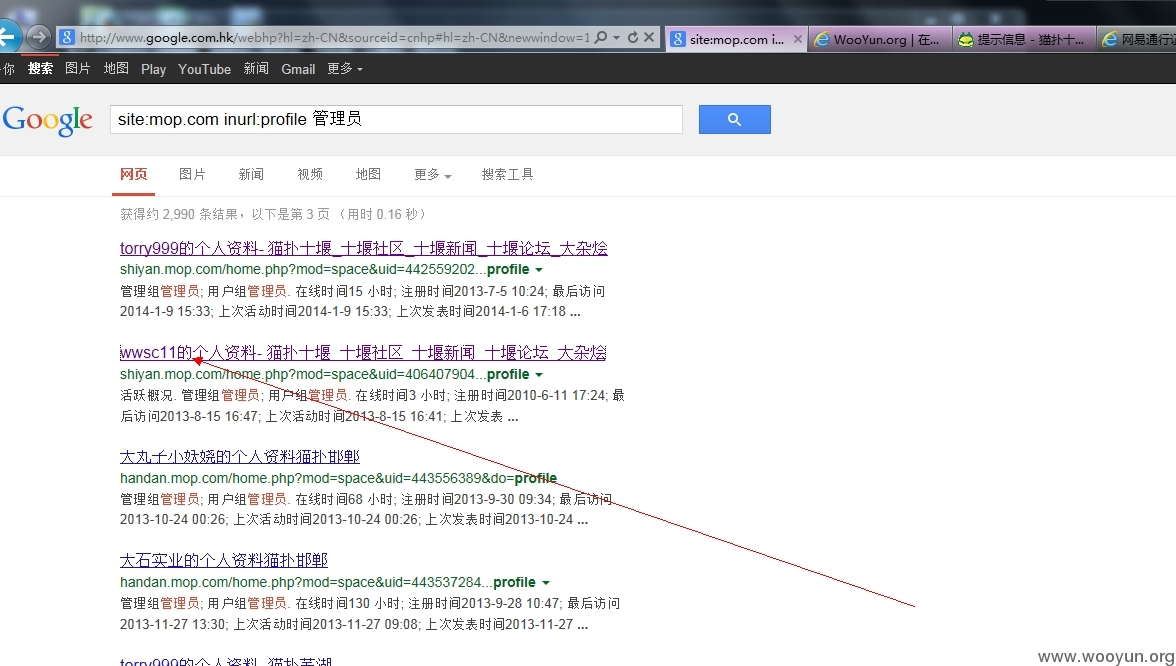Open Play in Google top bar
This screenshot has width=1176, height=666.
pyautogui.click(x=153, y=69)
